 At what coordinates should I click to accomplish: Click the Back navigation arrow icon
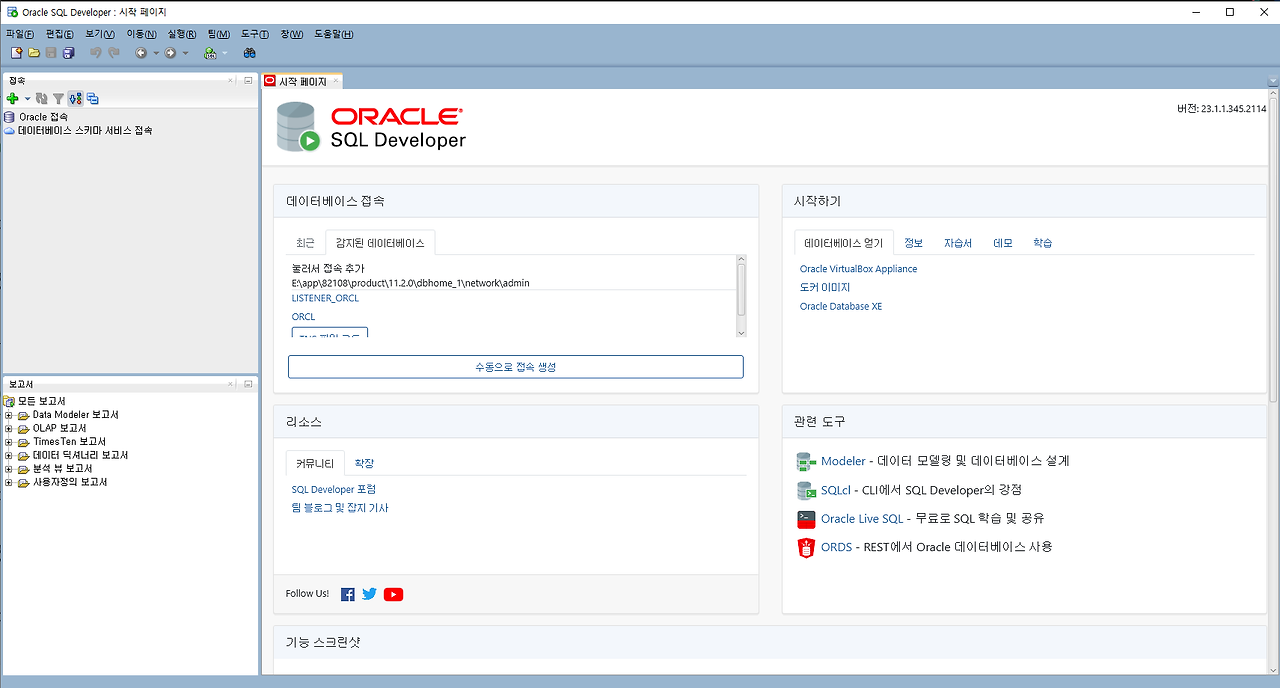(x=141, y=53)
